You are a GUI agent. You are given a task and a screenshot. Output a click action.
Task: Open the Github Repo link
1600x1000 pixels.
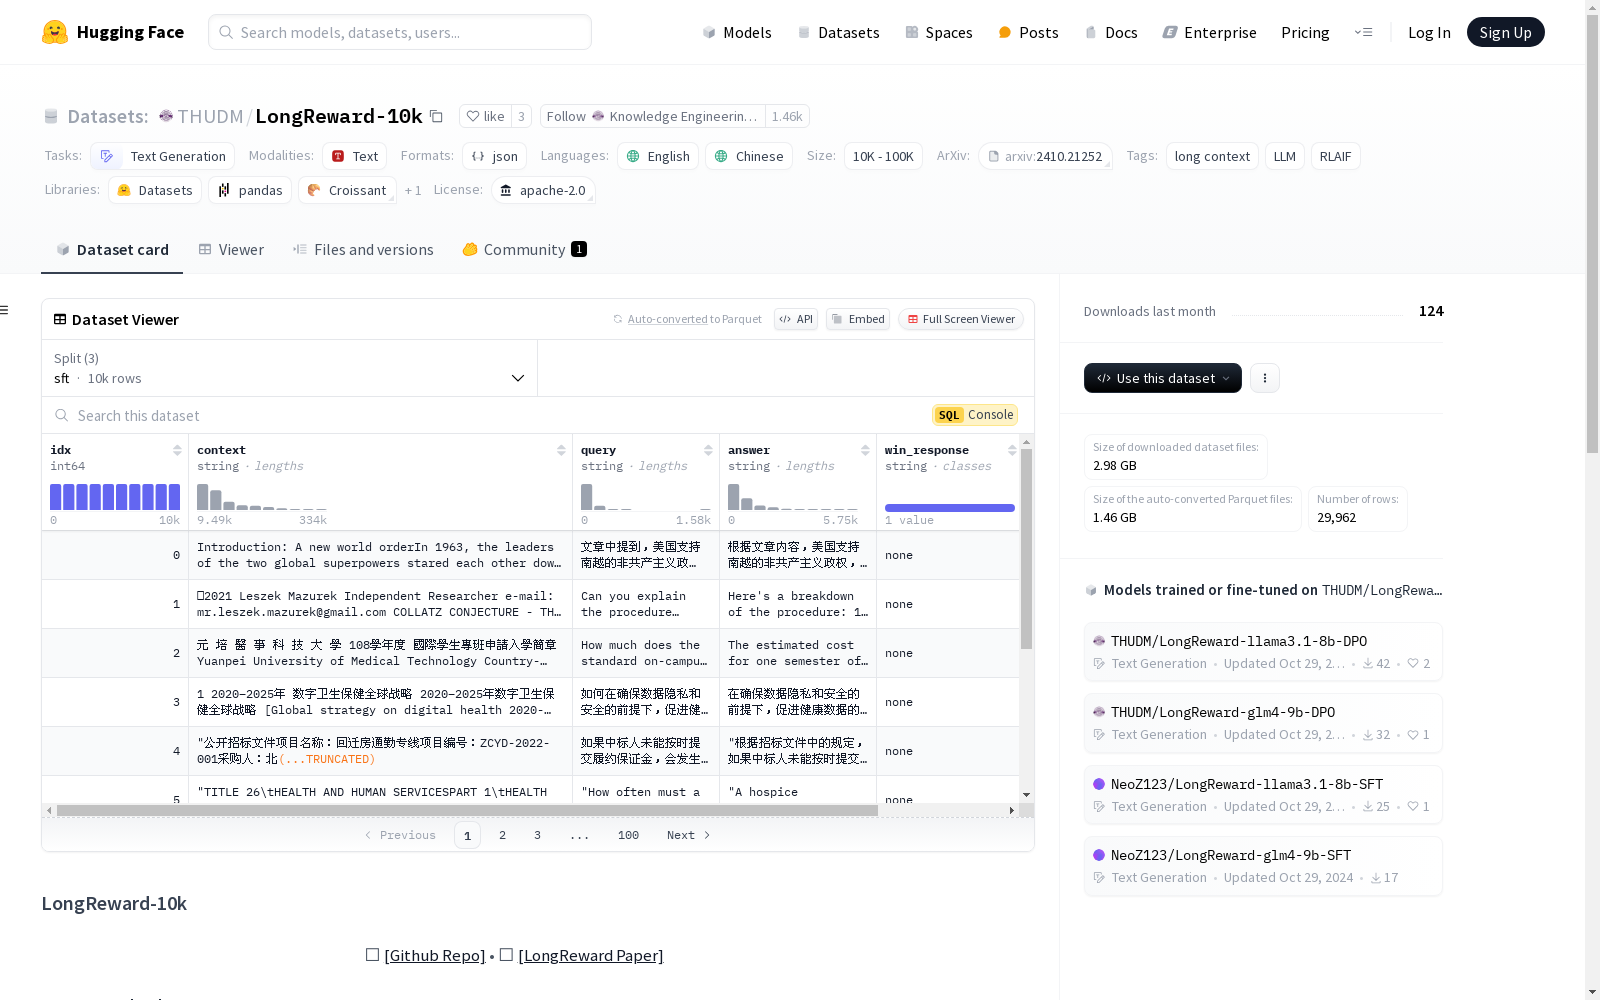coord(435,955)
